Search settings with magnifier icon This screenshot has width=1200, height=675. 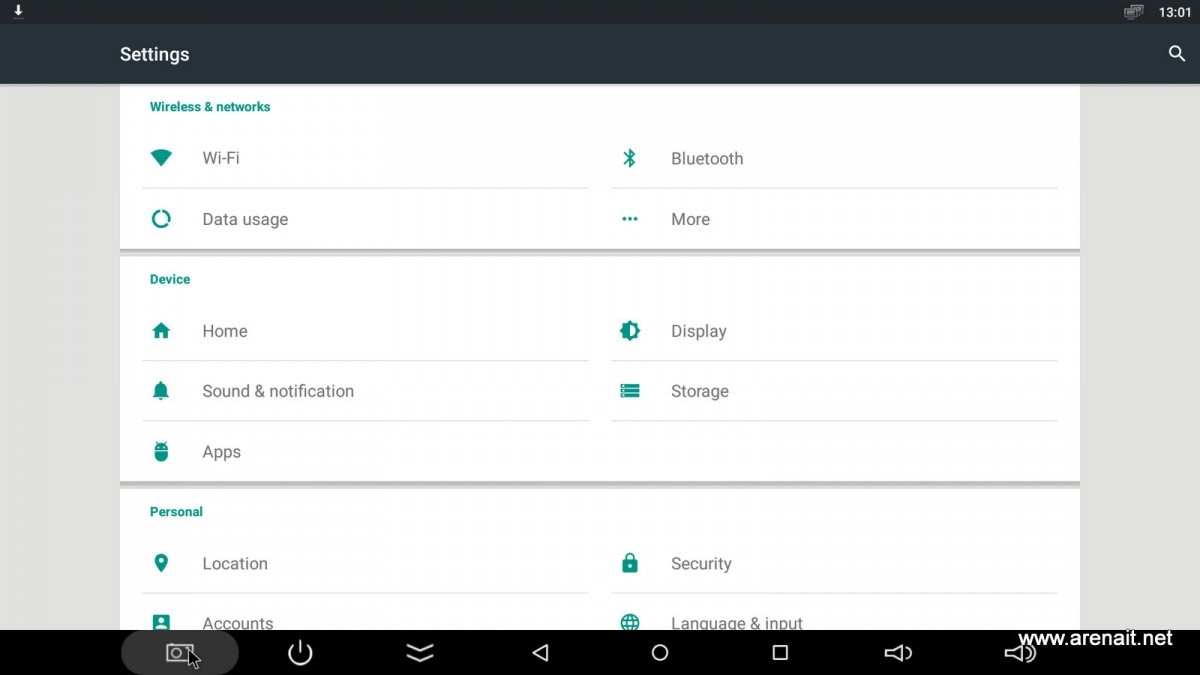(x=1176, y=54)
